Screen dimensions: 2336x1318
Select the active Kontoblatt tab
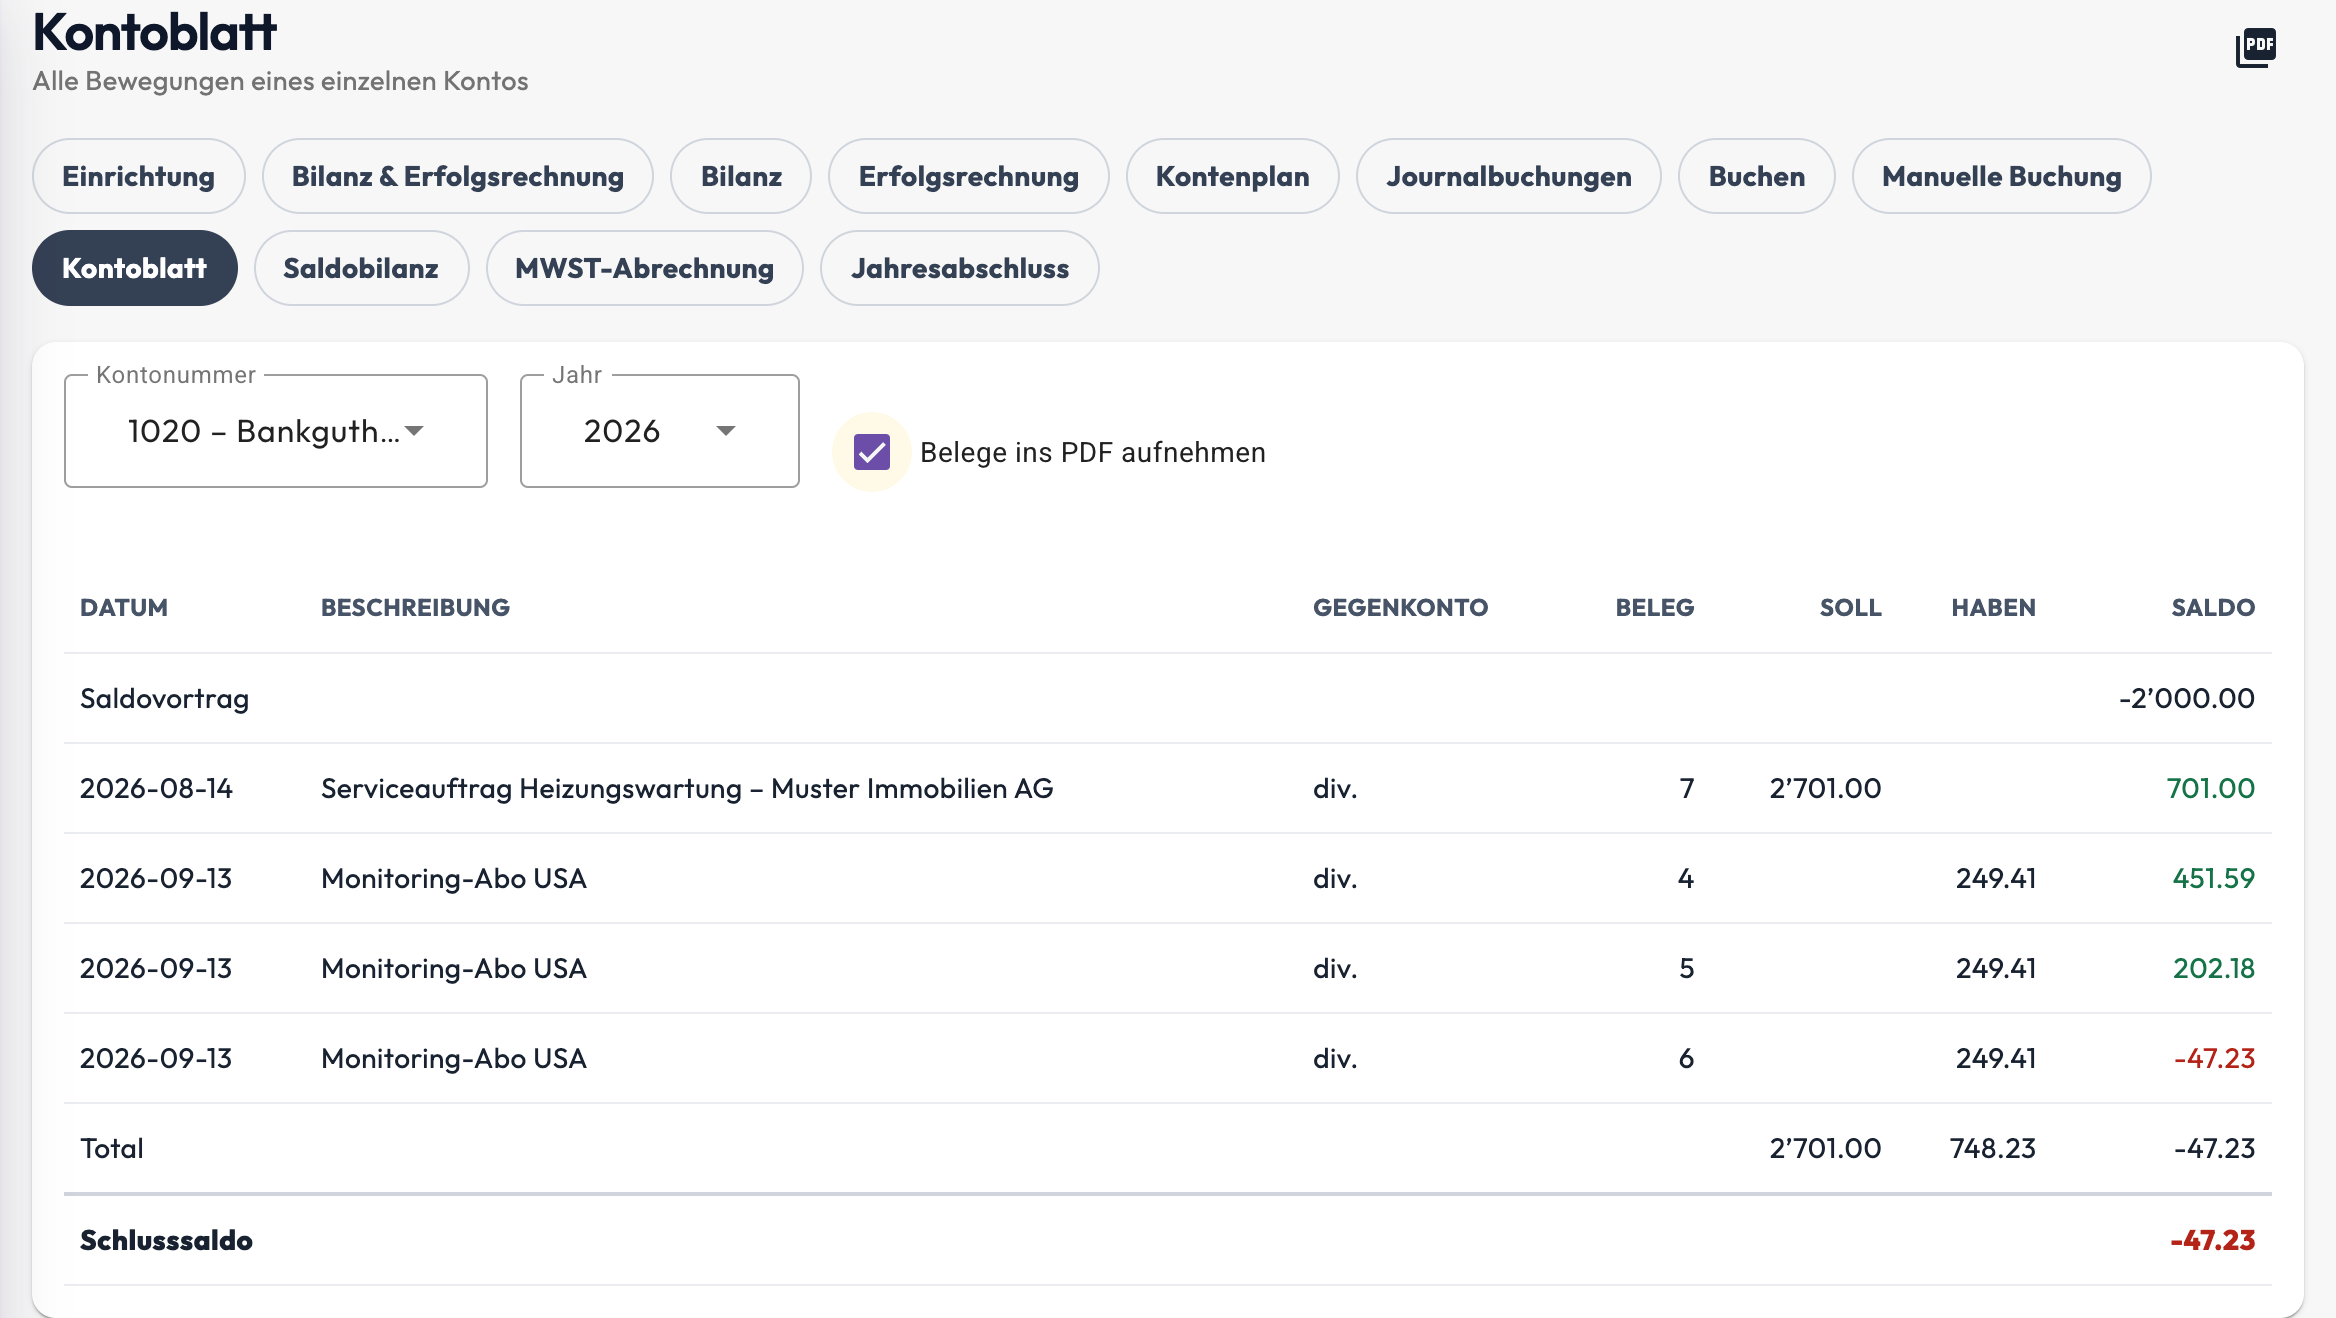pyautogui.click(x=135, y=268)
